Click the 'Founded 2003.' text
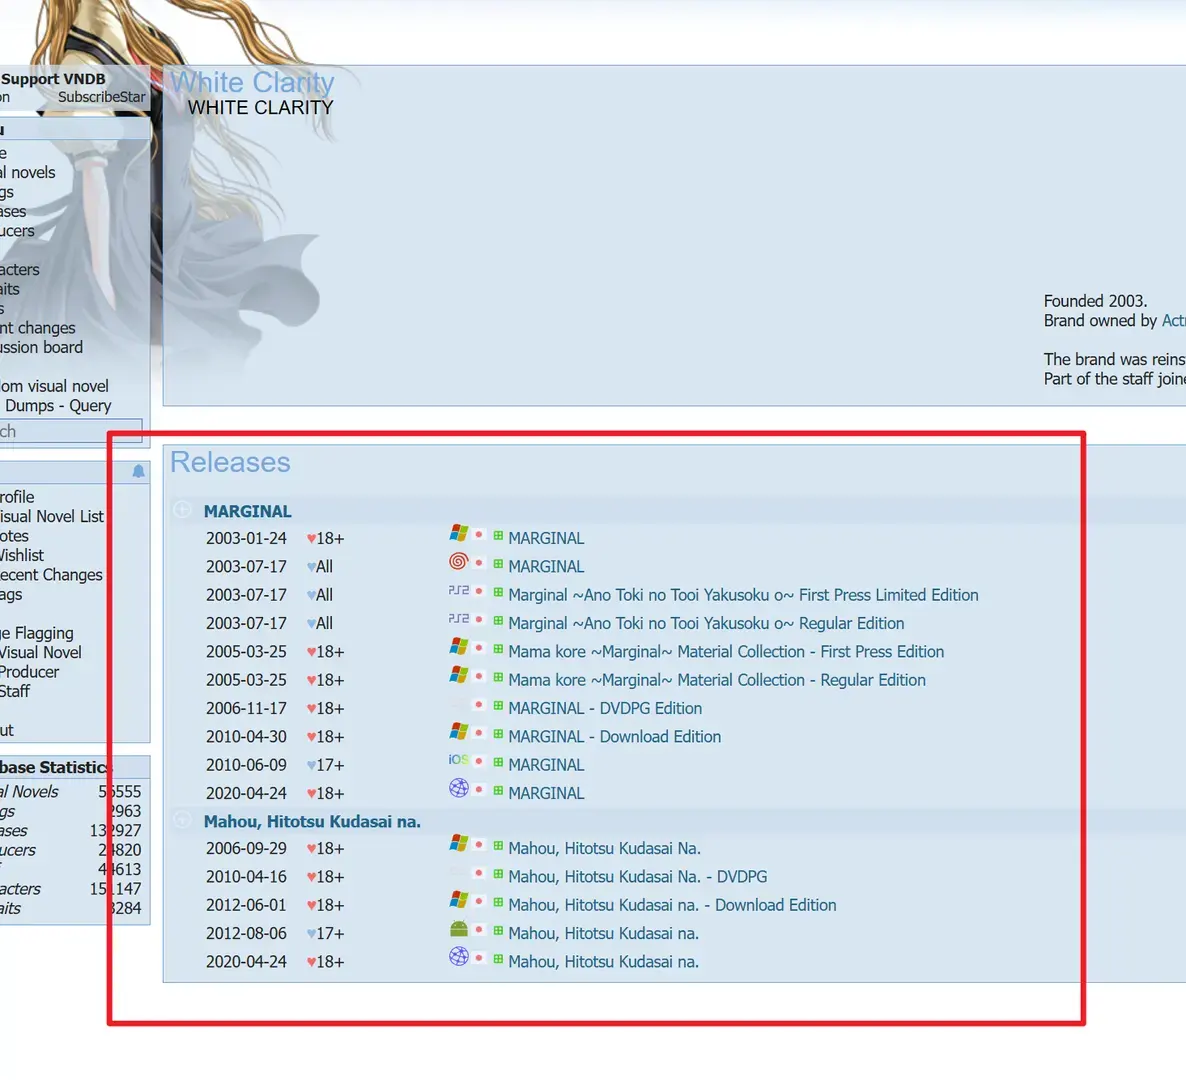Screen dimensions: 1186x1080 click(1095, 301)
